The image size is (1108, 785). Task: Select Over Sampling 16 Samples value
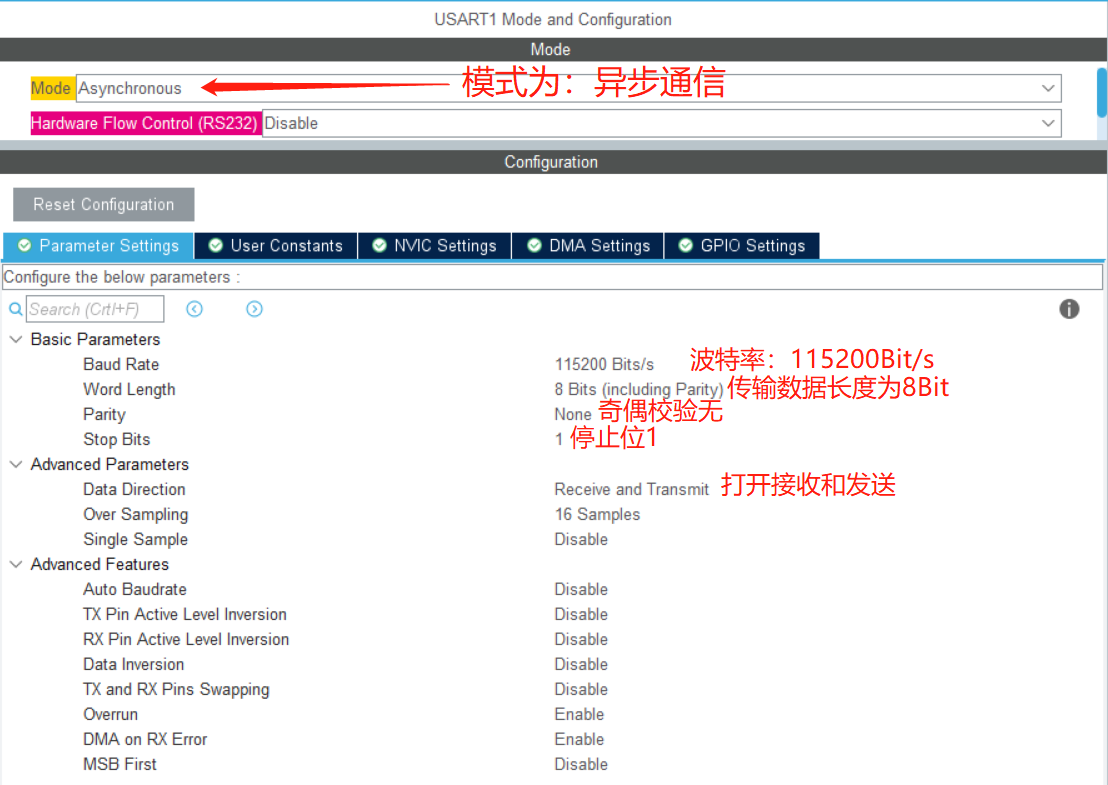tap(597, 514)
